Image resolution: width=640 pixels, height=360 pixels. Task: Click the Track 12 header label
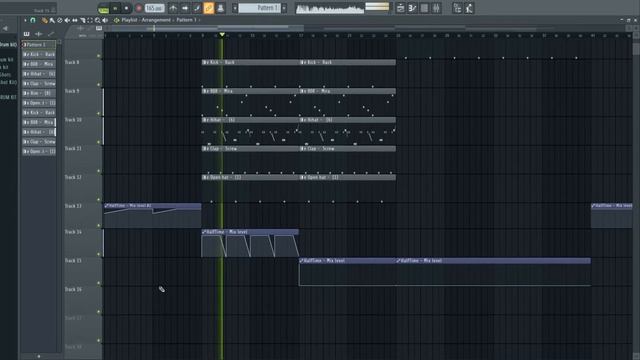tap(73, 177)
